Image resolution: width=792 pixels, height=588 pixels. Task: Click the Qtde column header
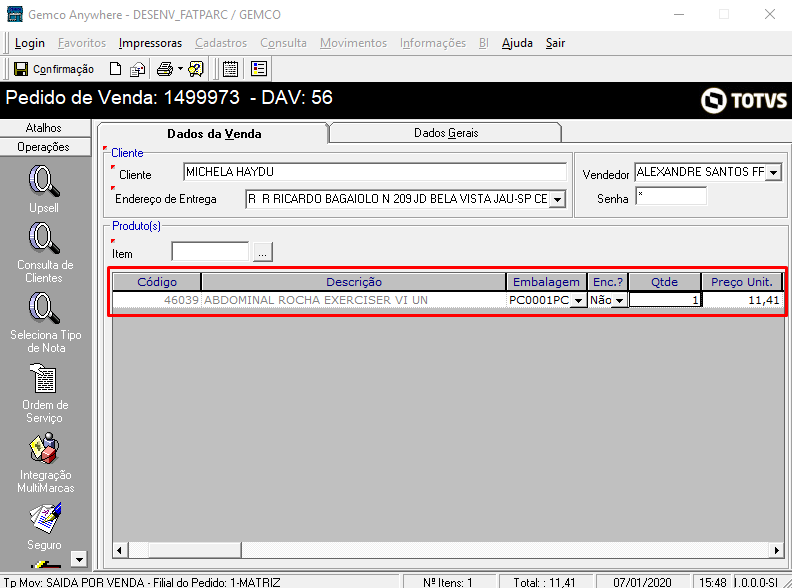click(664, 282)
